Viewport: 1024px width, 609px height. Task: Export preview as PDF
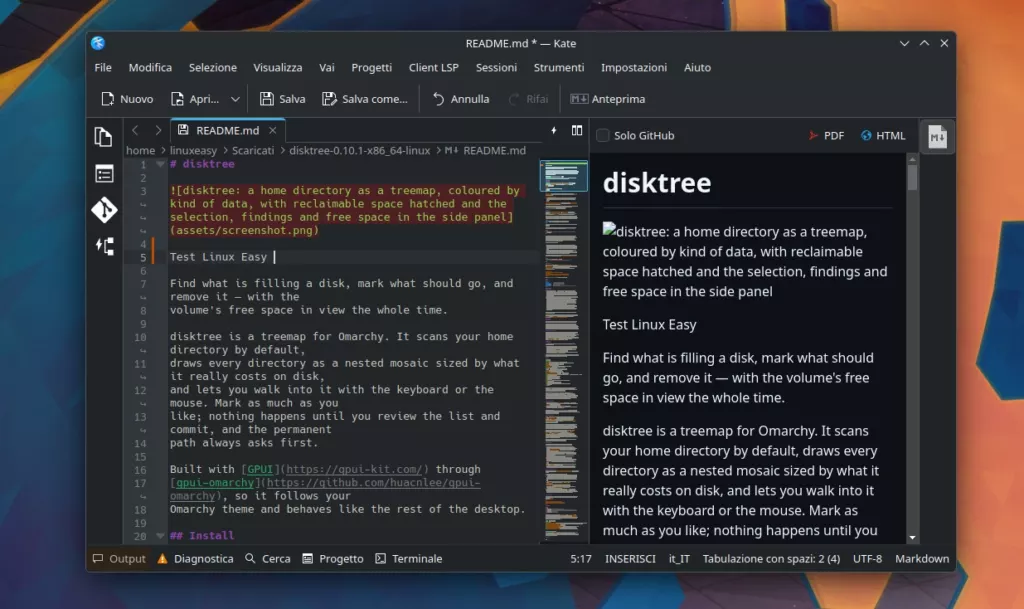[x=826, y=136]
